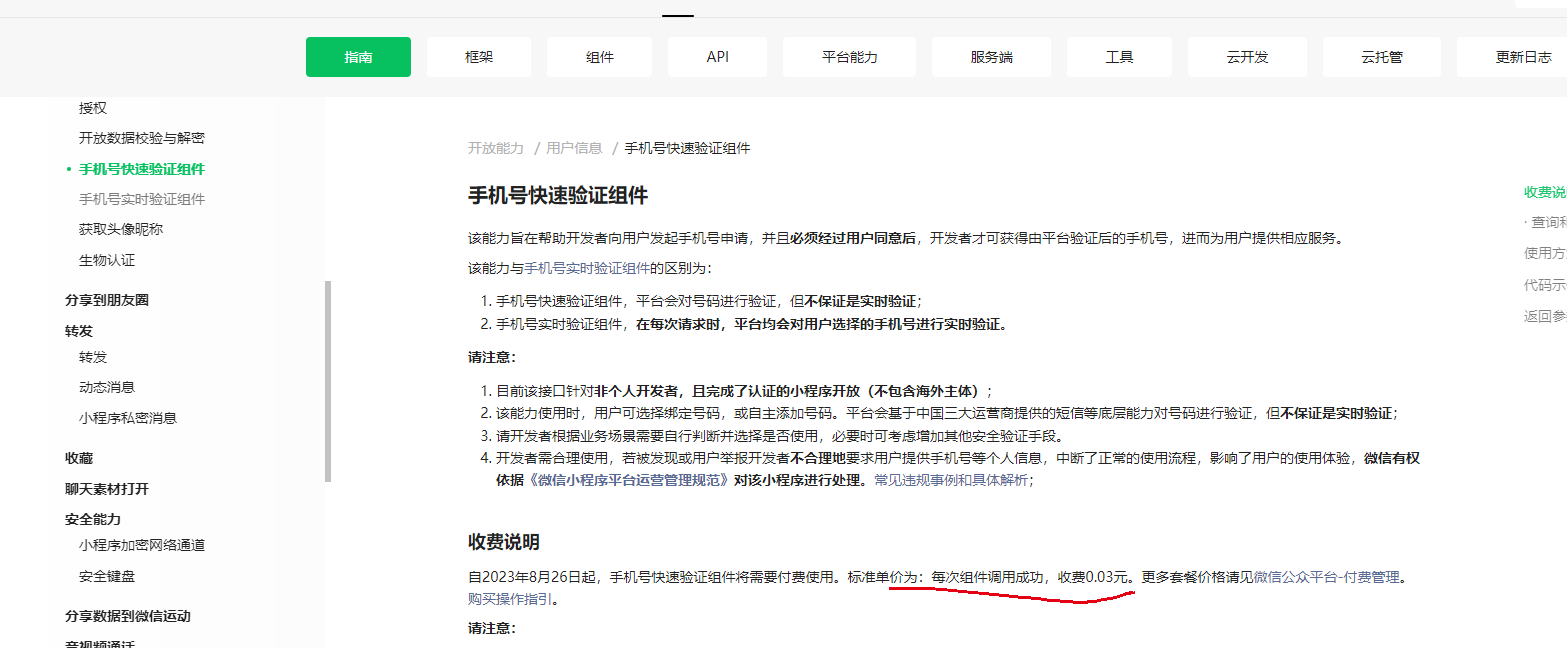This screenshot has width=1567, height=648.
Task: Open the 分享到朋友圈 sidebar section
Action: pos(107,300)
